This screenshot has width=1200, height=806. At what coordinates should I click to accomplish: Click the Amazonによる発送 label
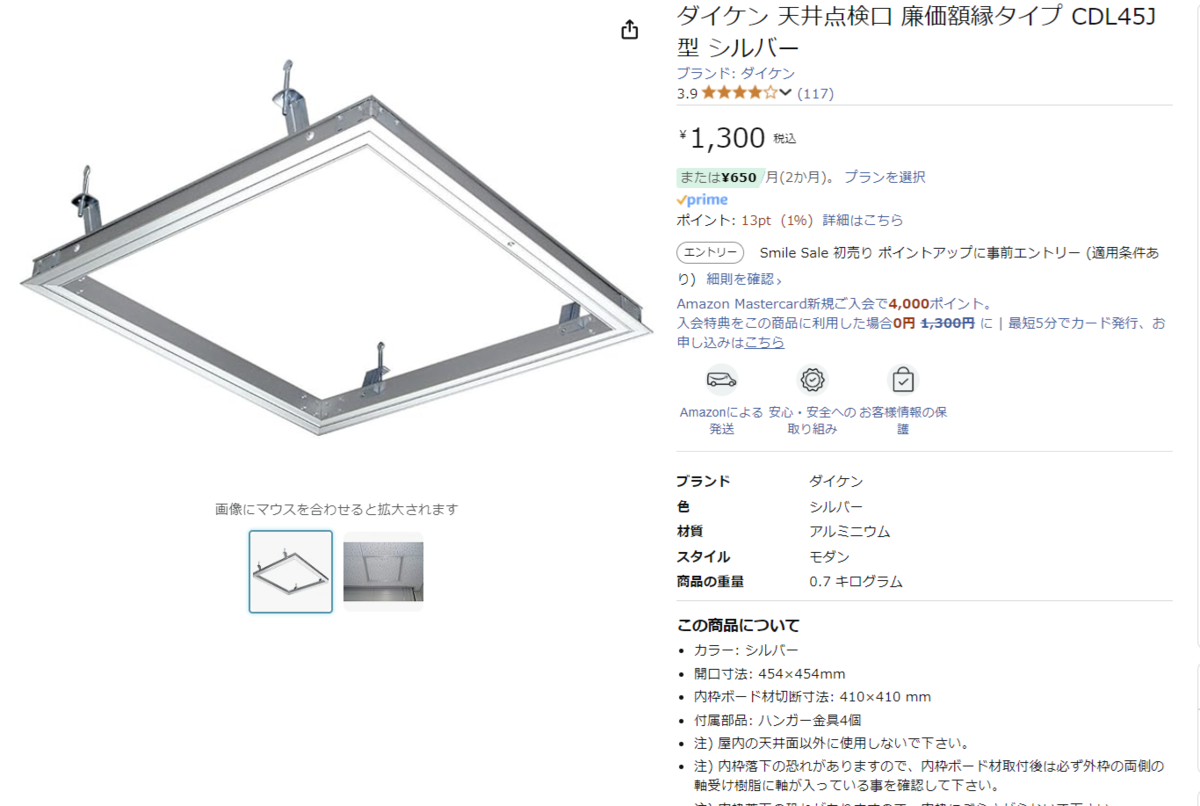[x=722, y=420]
